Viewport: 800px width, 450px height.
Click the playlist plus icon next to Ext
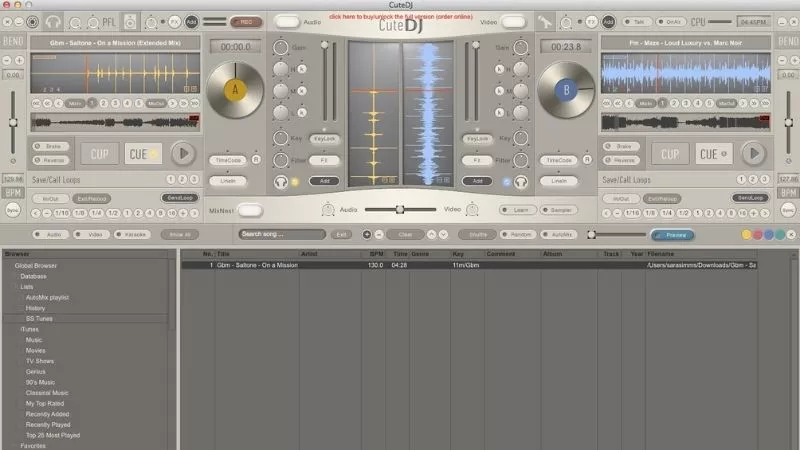click(x=366, y=234)
